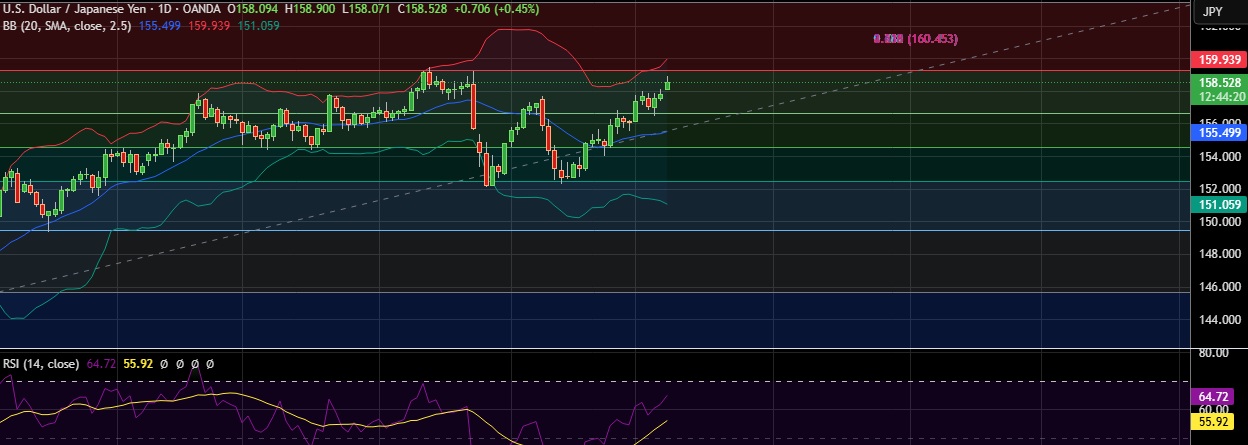
Task: Click the 12:44:20 bar countdown timer
Action: [1220, 97]
